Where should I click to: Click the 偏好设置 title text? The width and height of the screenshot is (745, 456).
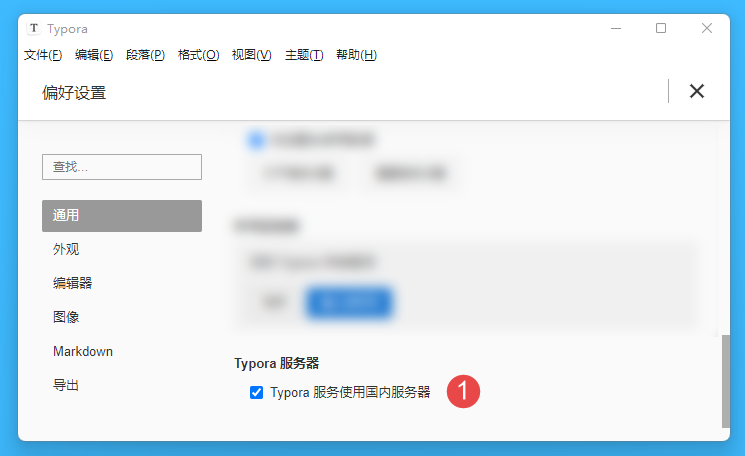[74, 93]
